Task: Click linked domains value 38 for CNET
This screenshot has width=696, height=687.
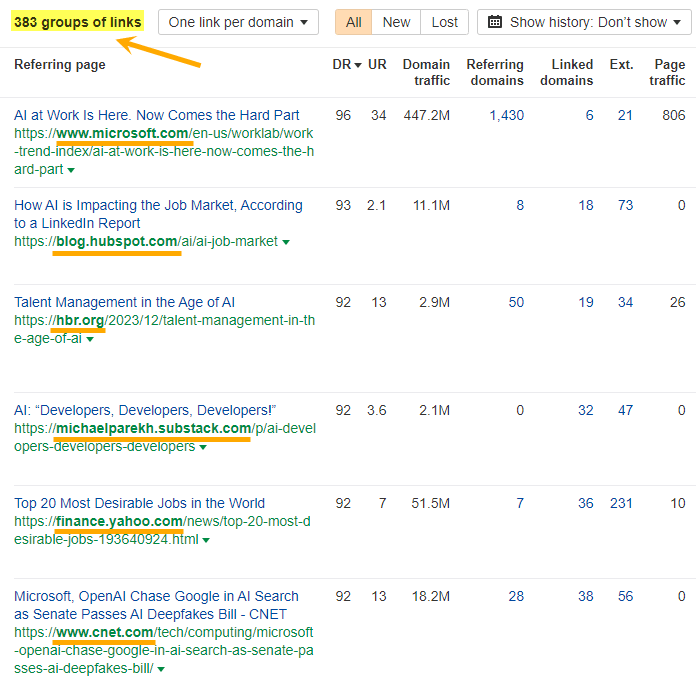Action: 586,596
